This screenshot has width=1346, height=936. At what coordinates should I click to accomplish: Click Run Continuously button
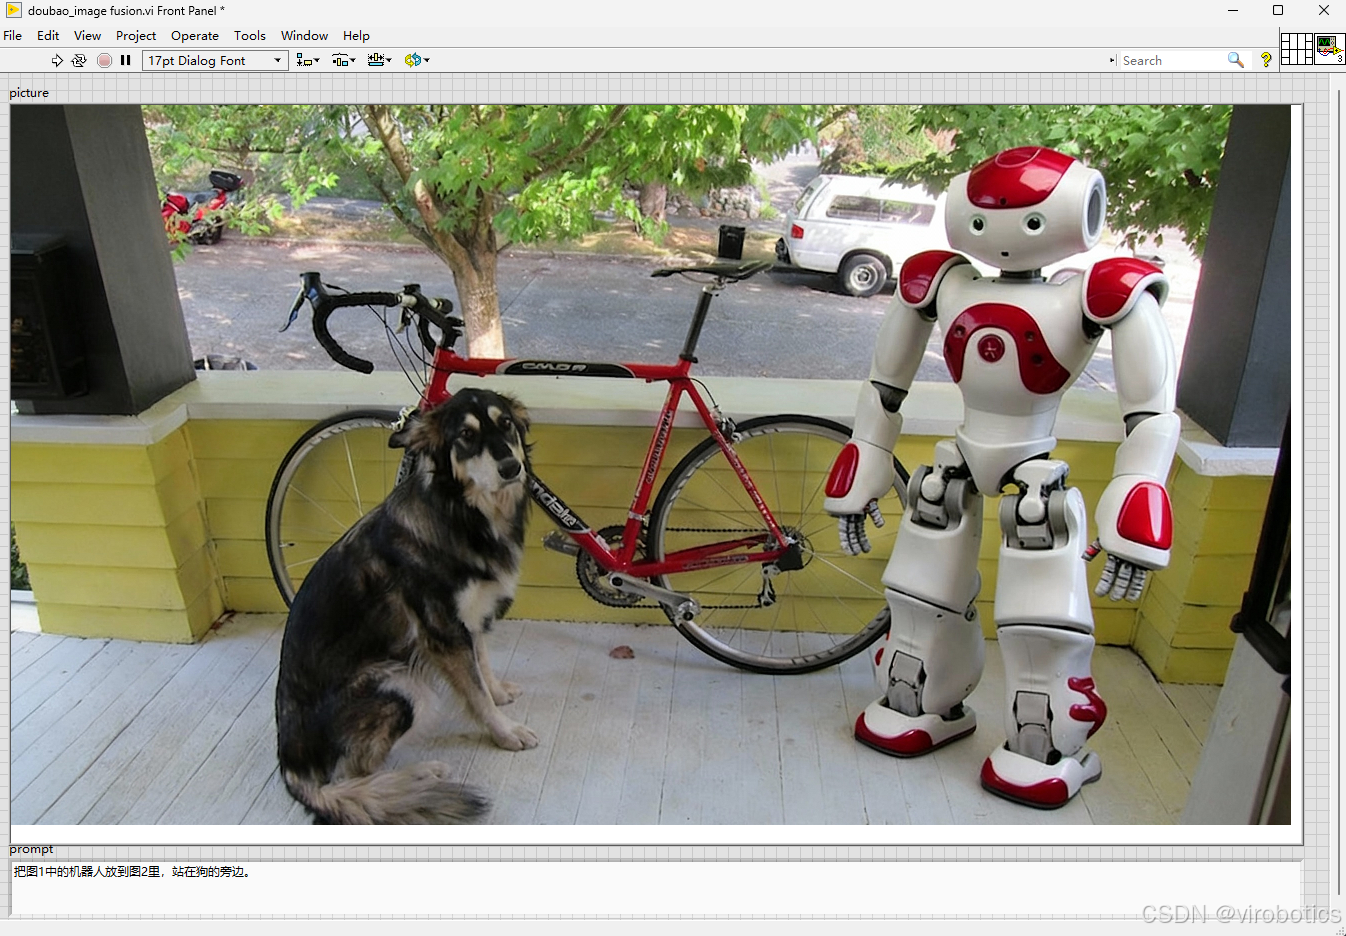79,60
